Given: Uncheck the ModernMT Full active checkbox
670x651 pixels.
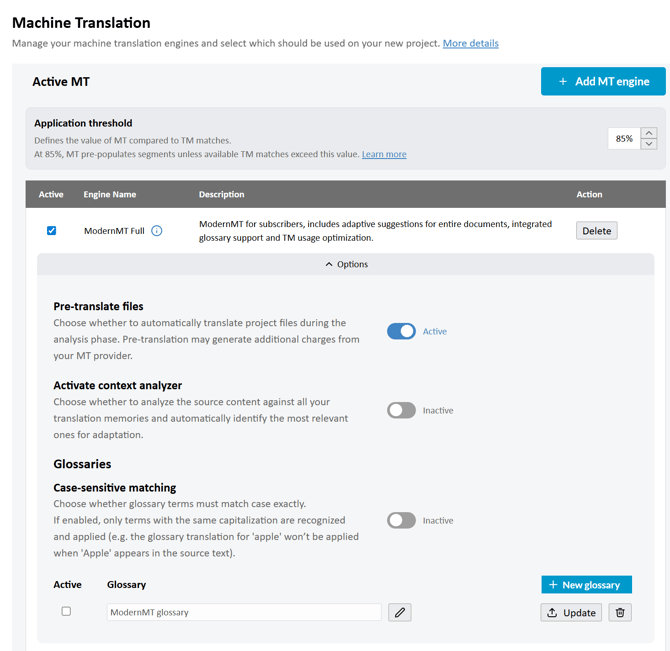Looking at the screenshot, I should pyautogui.click(x=51, y=231).
